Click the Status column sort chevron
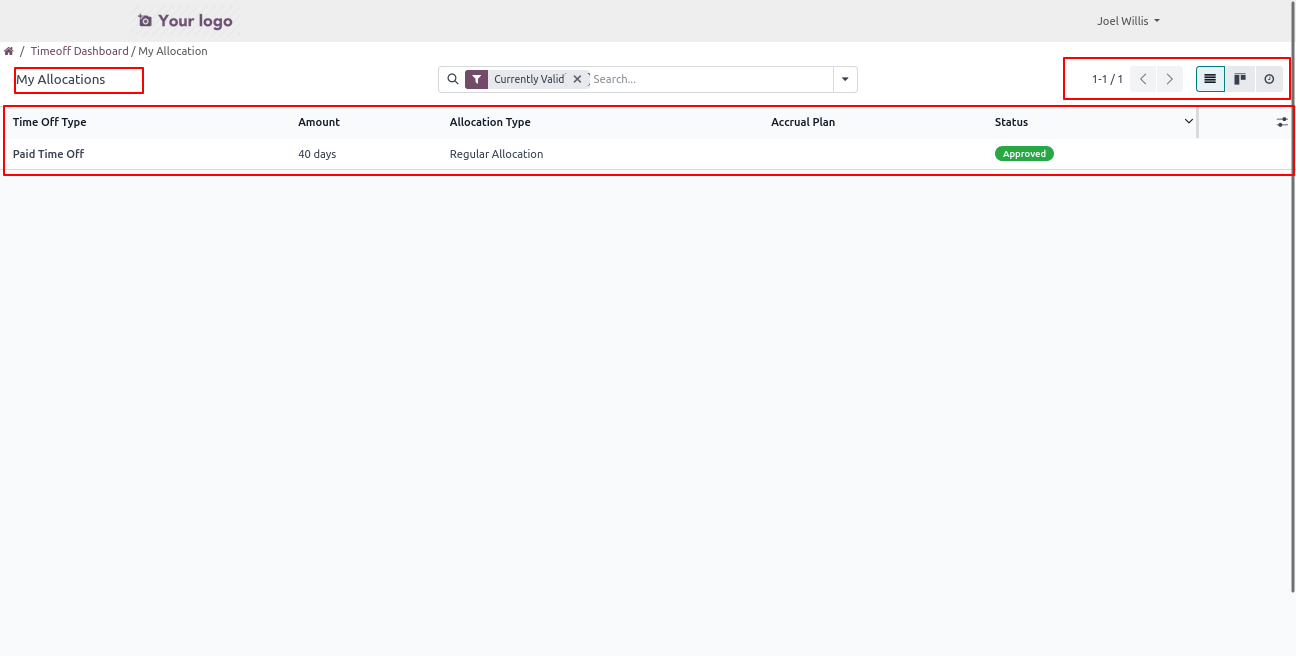Viewport: 1296px width, 656px height. (1188, 122)
